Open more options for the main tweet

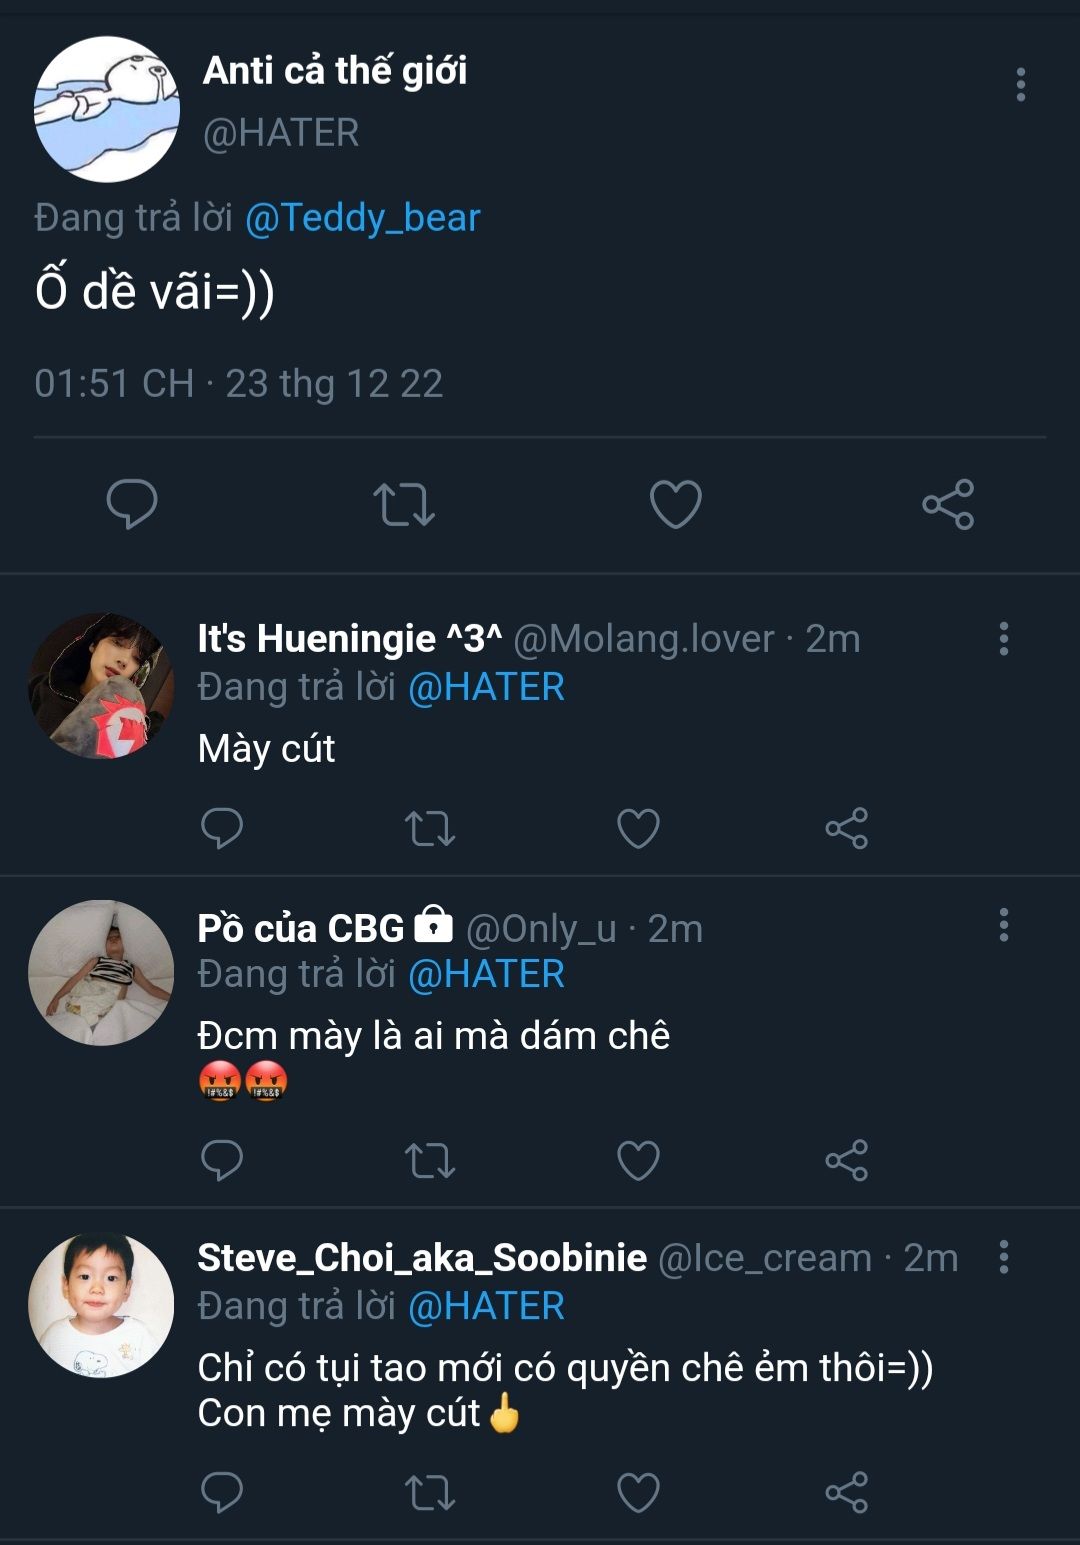(x=1021, y=85)
